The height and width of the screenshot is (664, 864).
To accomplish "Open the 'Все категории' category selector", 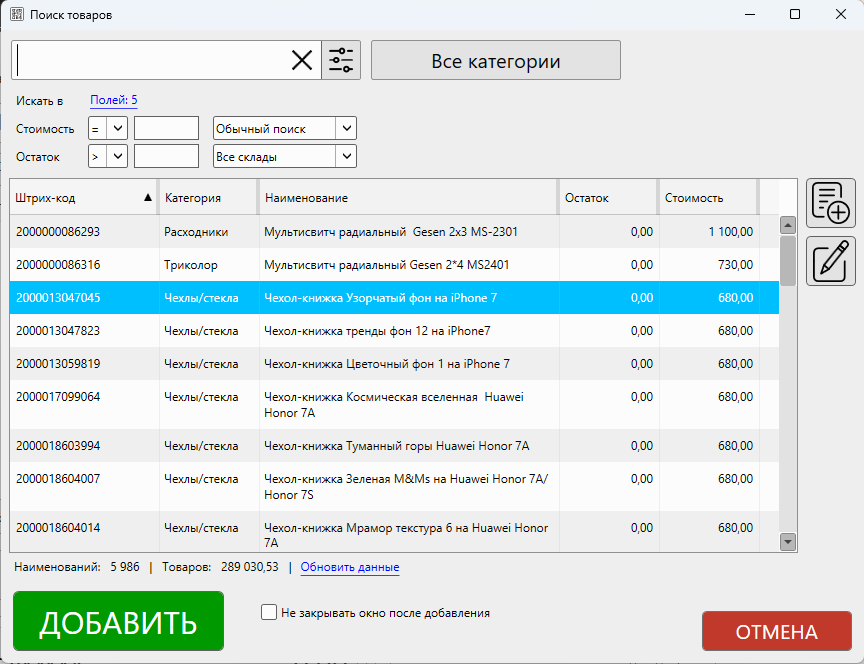I will (x=495, y=60).
